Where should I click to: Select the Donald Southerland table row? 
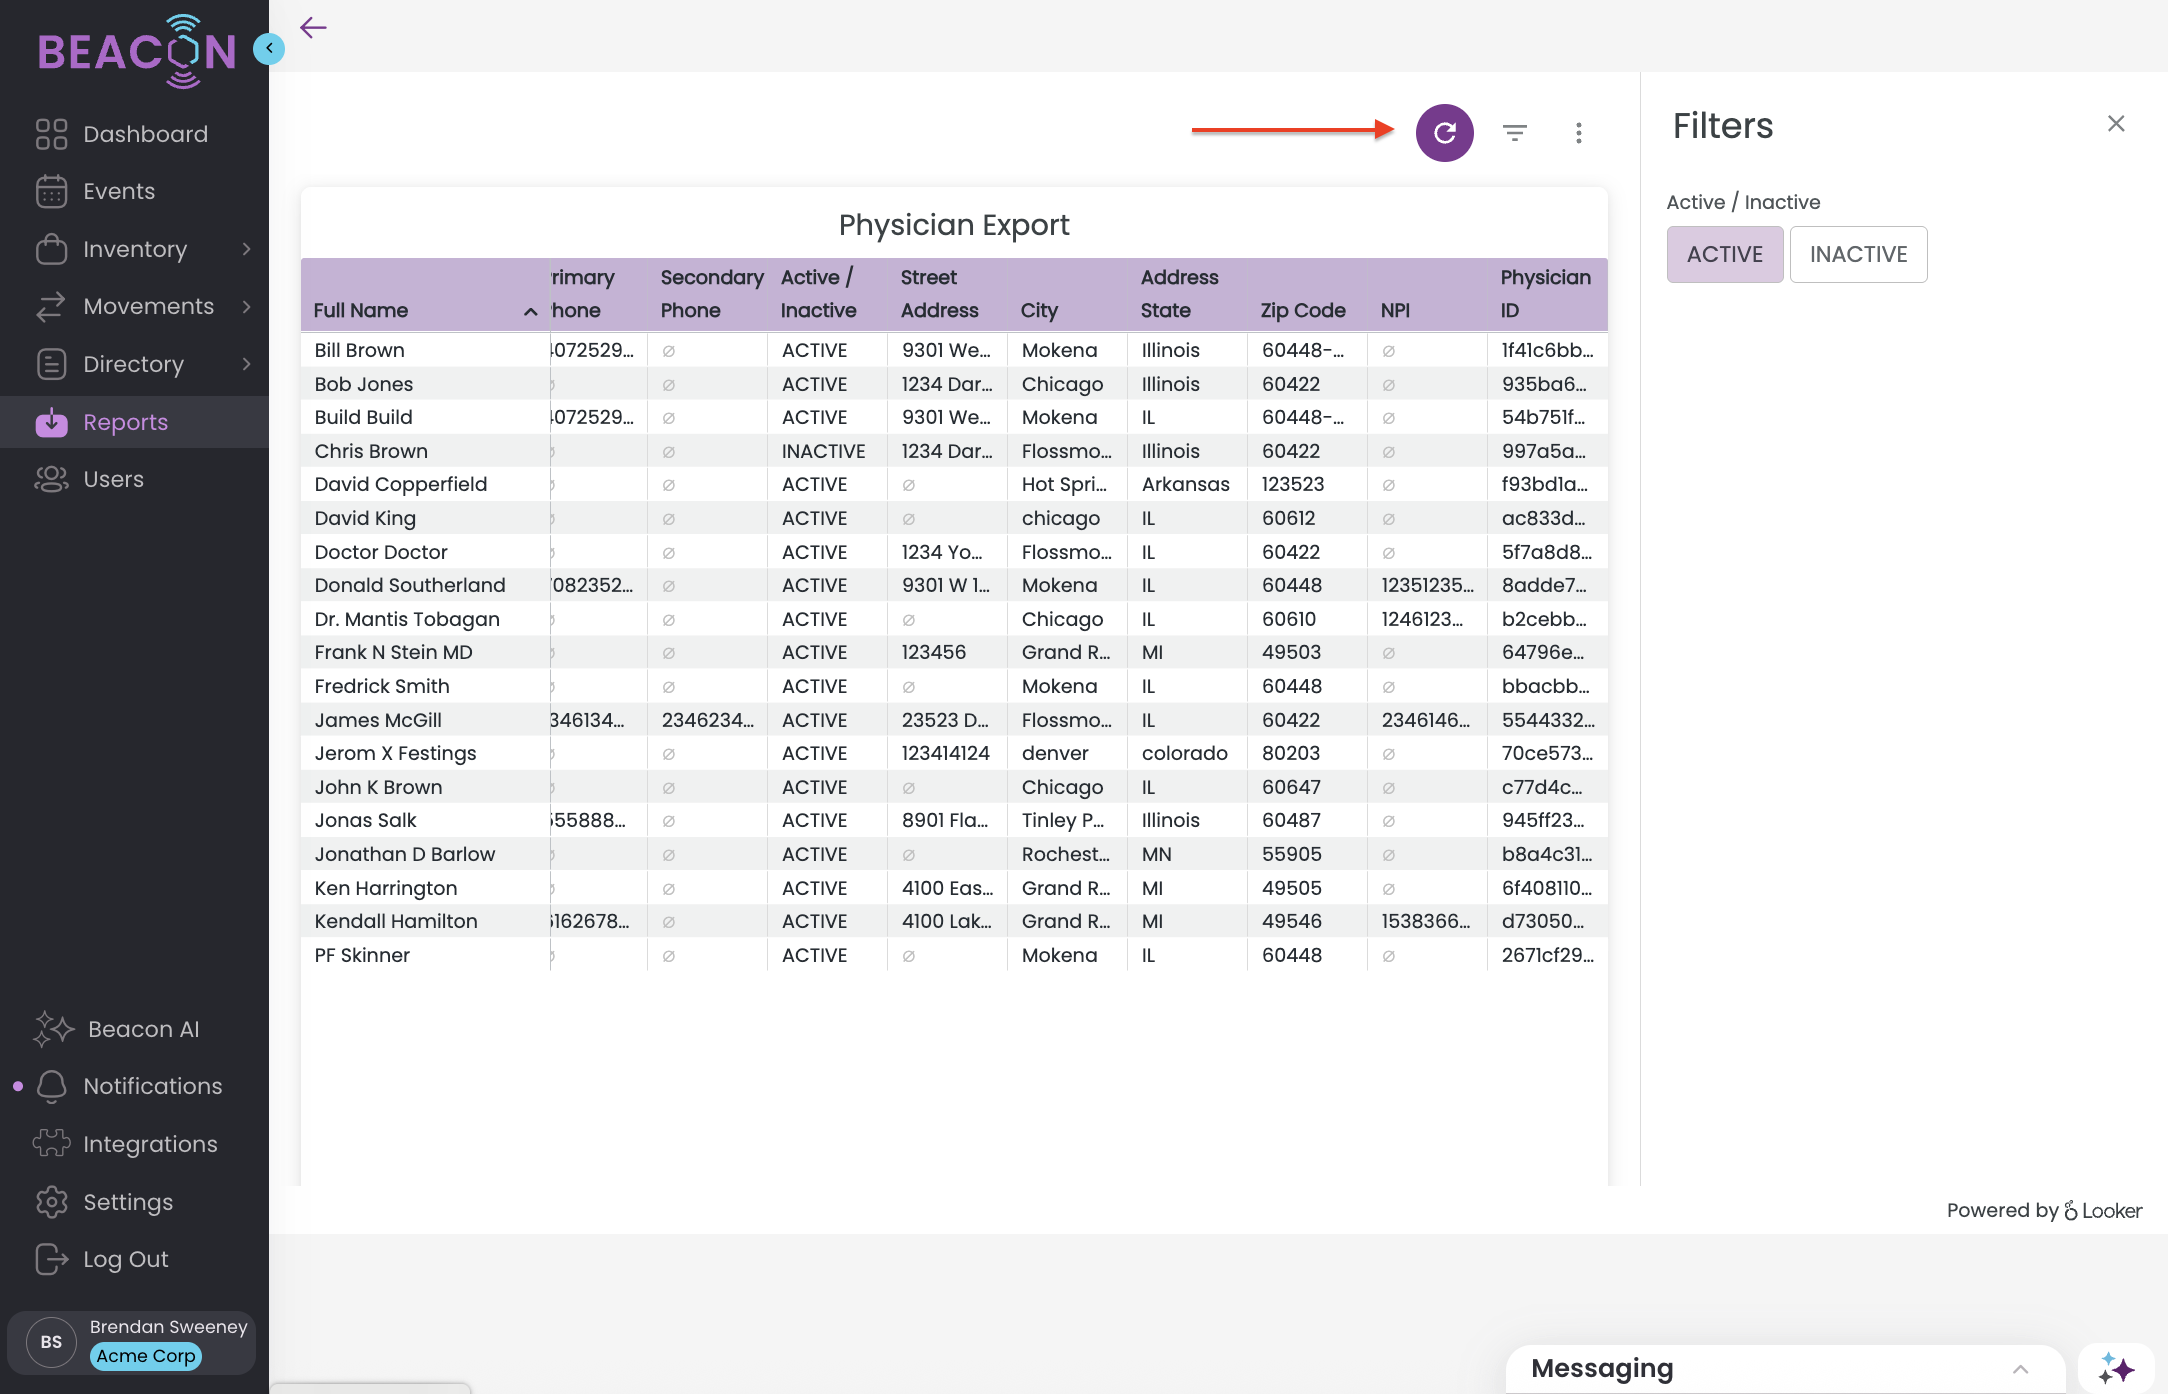tap(409, 585)
